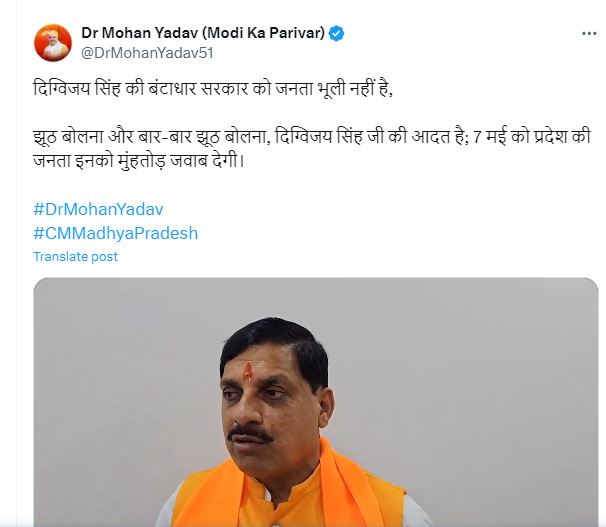
Task: Click the man's black hair in video
Action: pos(276,344)
